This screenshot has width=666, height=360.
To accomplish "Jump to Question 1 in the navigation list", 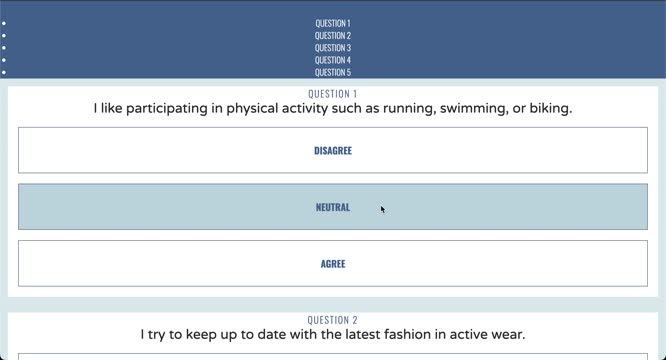I will tap(333, 23).
